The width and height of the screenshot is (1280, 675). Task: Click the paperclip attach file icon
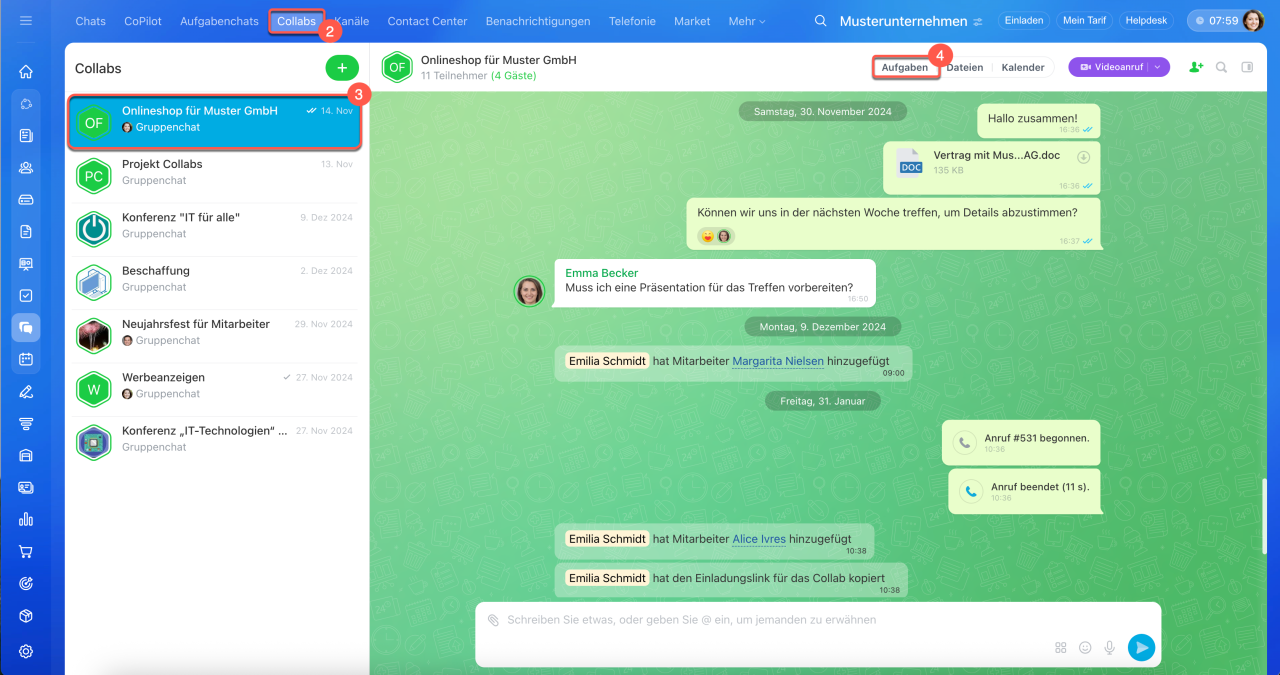pos(493,620)
